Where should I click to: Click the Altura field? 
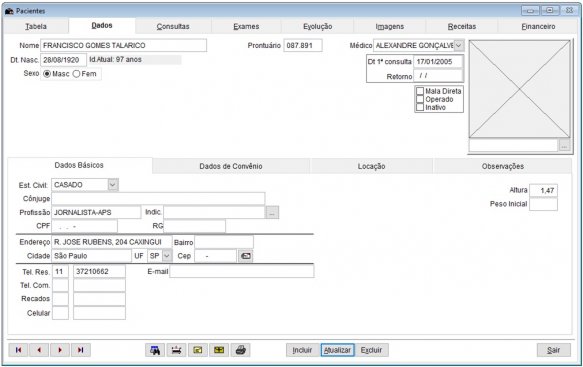pyautogui.click(x=543, y=190)
